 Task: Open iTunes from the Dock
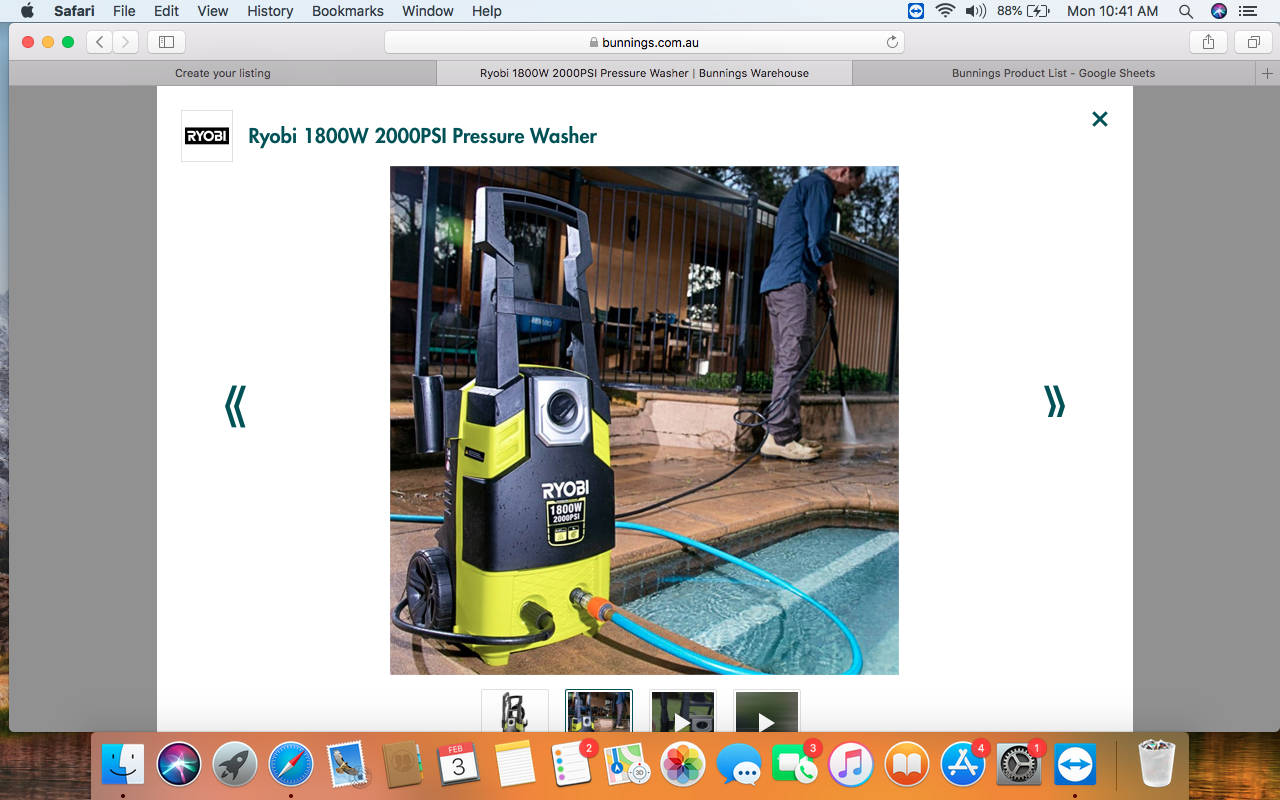(851, 766)
